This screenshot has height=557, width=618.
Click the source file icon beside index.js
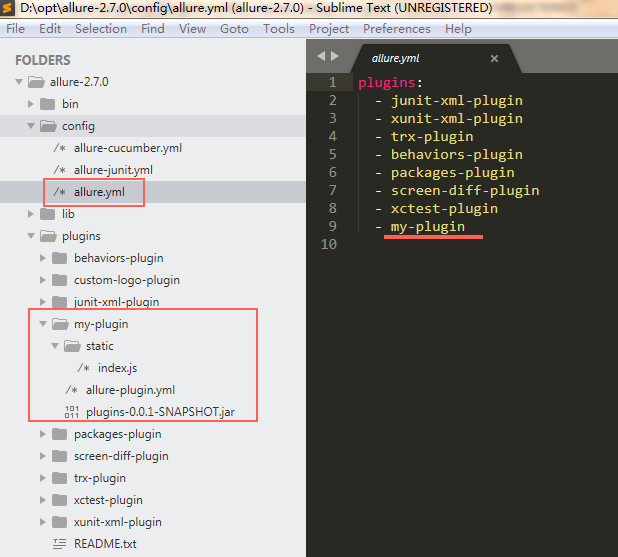point(84,368)
